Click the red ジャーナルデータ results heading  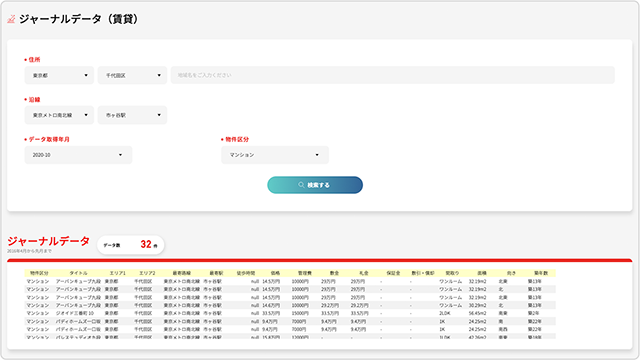point(48,241)
